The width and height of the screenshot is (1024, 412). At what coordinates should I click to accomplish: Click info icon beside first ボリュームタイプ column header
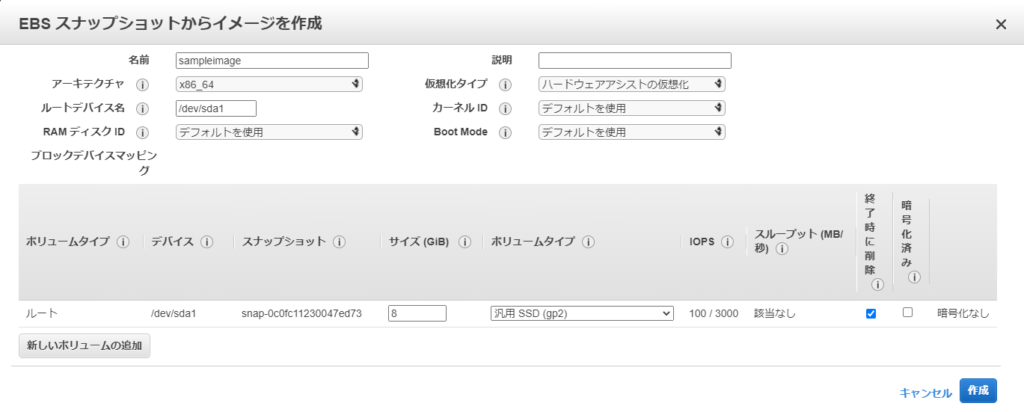coord(122,242)
